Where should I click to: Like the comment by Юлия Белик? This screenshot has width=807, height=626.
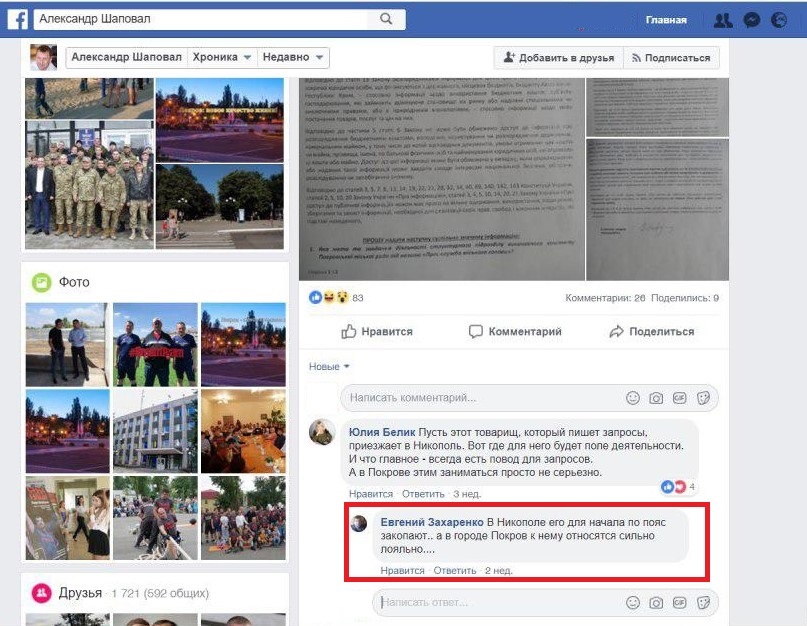point(370,494)
